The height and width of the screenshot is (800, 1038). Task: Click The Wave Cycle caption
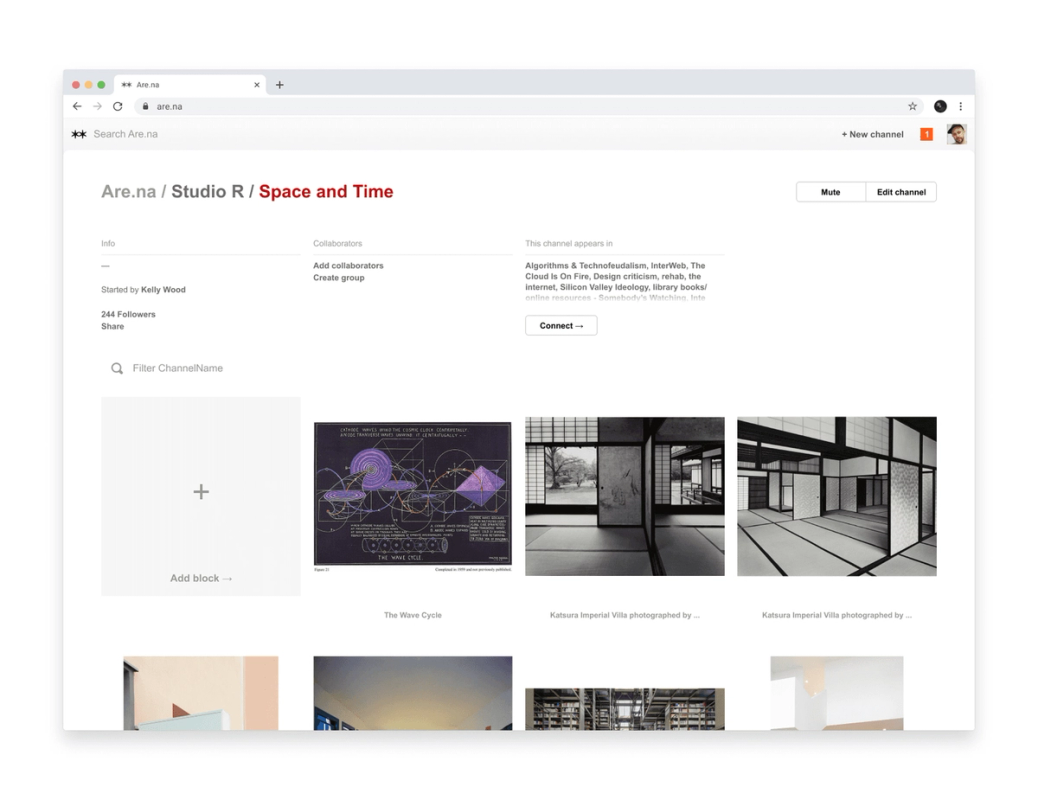tap(412, 615)
